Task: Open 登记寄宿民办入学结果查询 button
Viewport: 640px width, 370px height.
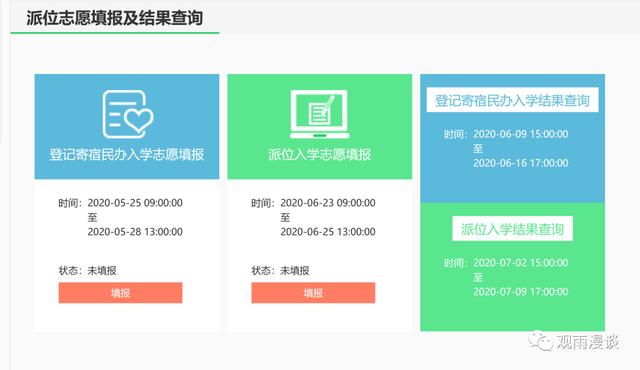Action: coord(512,100)
